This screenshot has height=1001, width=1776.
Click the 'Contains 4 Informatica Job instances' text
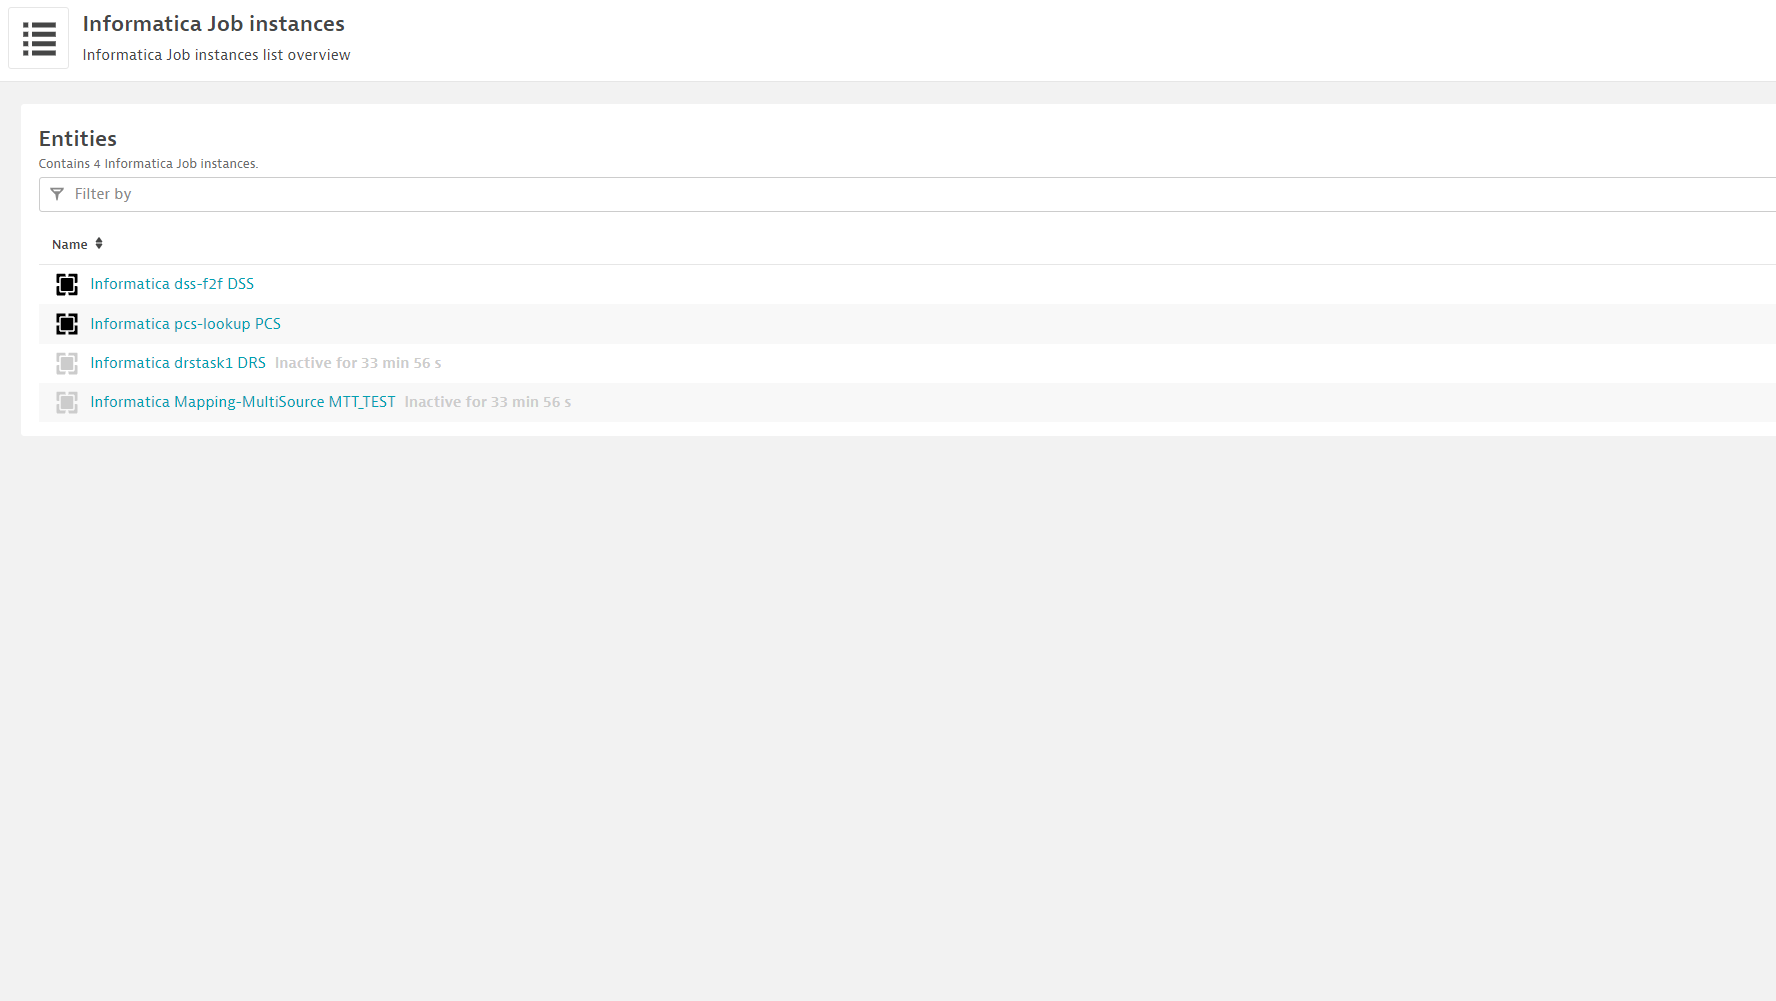tap(148, 164)
